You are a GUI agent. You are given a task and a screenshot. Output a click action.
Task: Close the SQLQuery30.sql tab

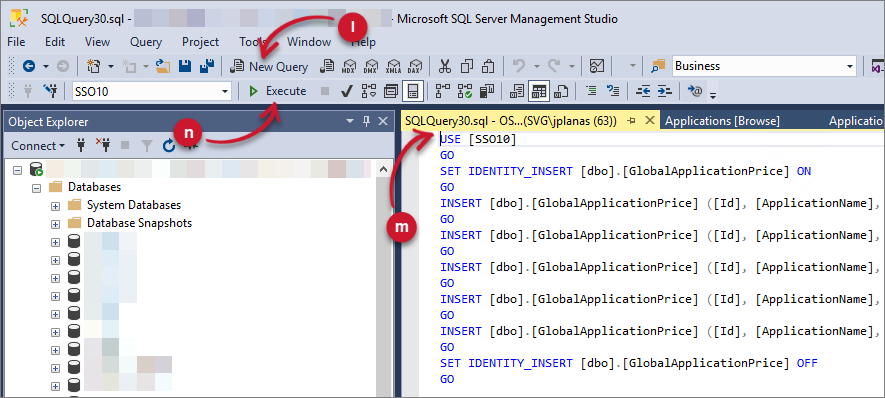tap(650, 120)
